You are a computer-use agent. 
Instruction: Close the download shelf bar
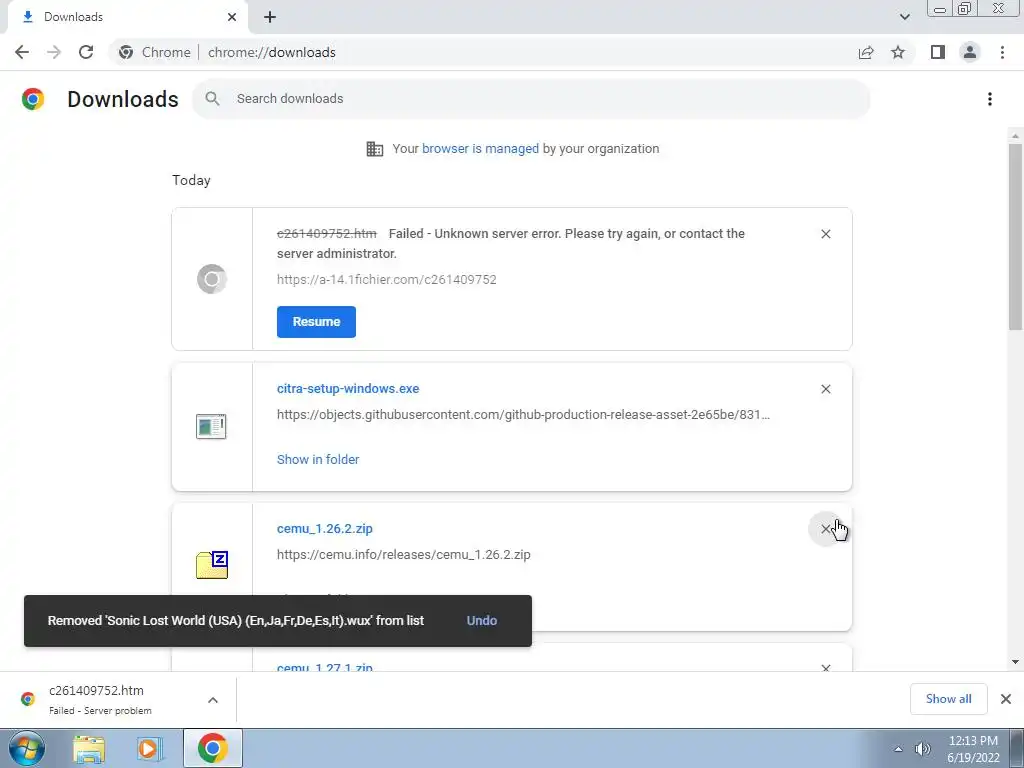tap(1006, 699)
